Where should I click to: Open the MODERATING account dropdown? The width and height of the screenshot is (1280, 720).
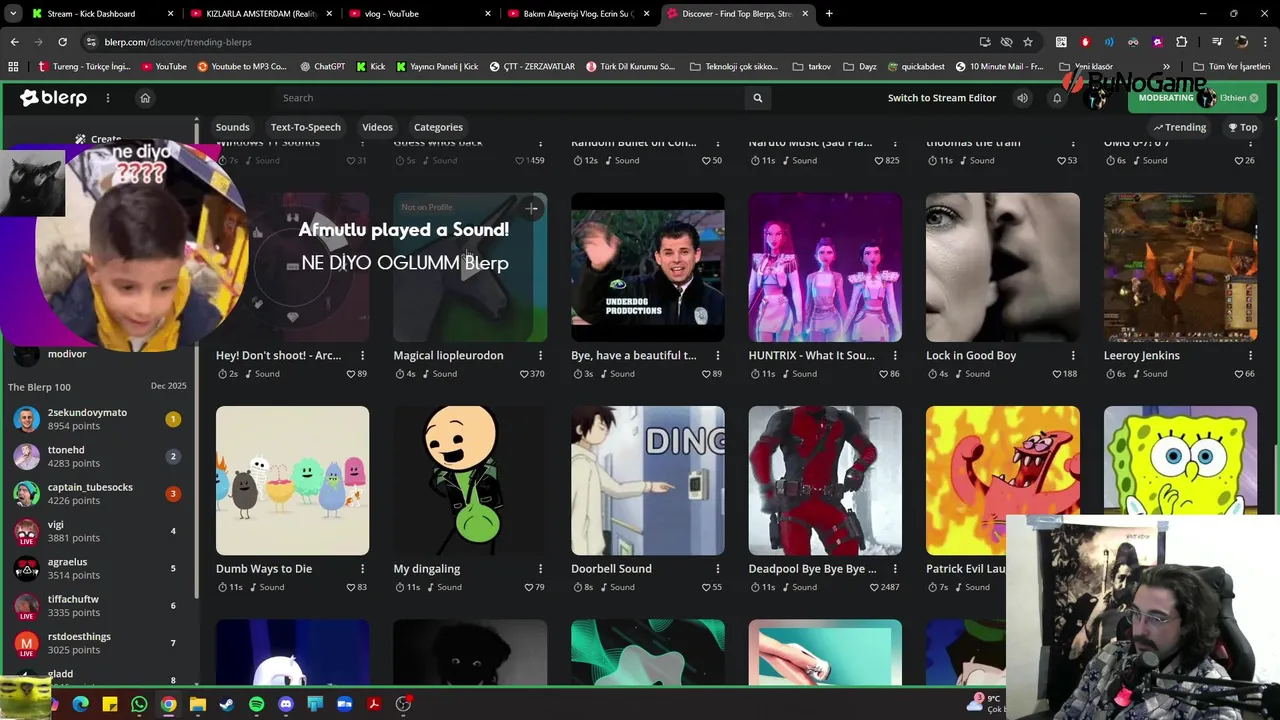[x=1196, y=98]
